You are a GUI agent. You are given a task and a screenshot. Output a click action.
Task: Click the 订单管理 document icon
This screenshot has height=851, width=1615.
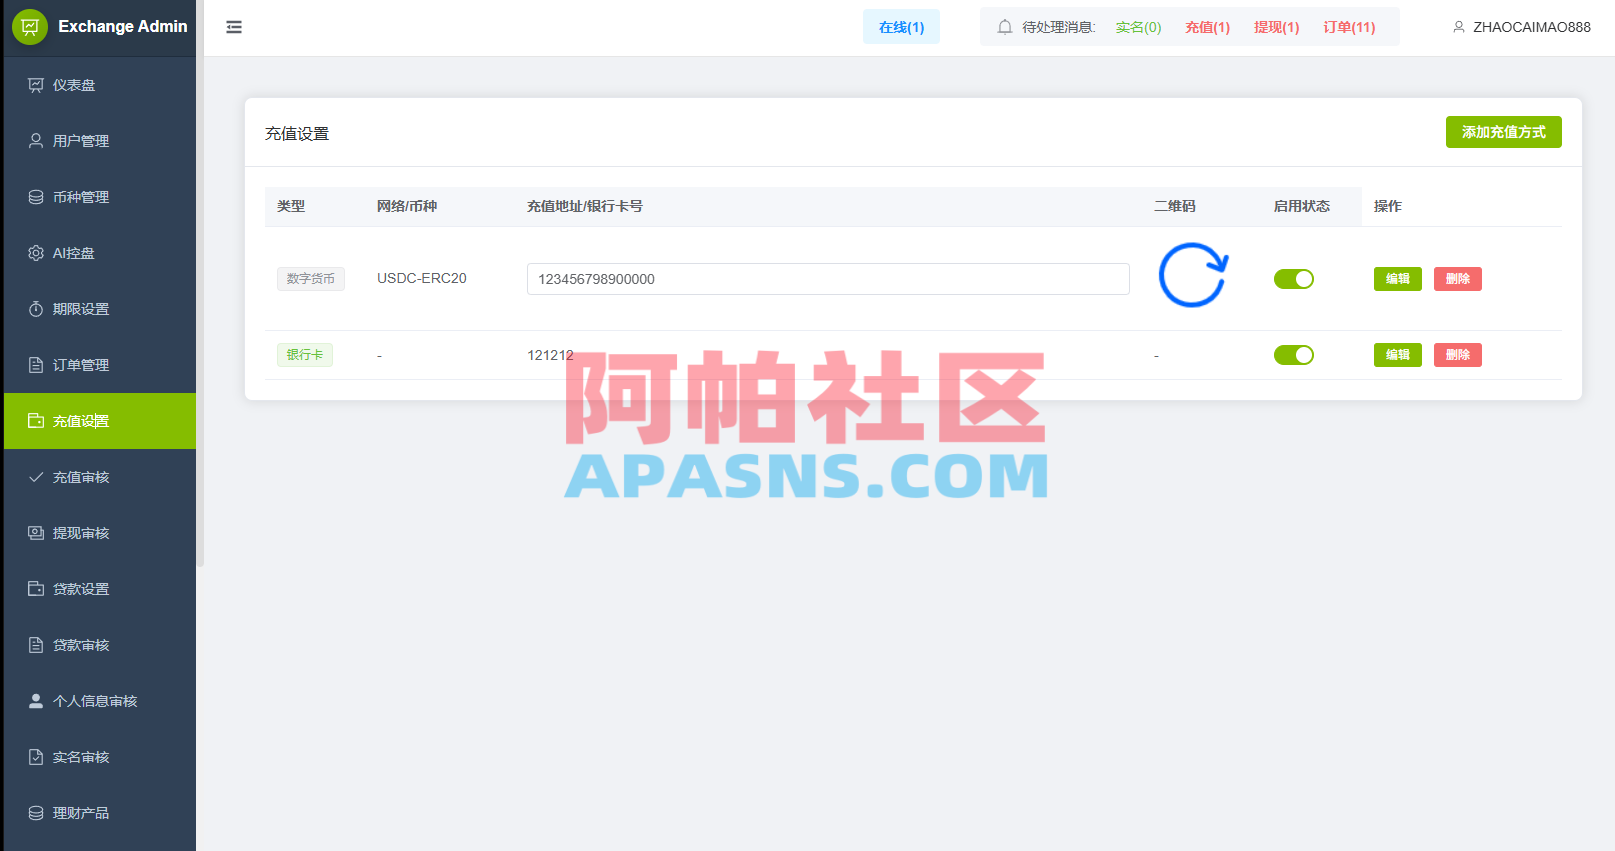pyautogui.click(x=36, y=365)
